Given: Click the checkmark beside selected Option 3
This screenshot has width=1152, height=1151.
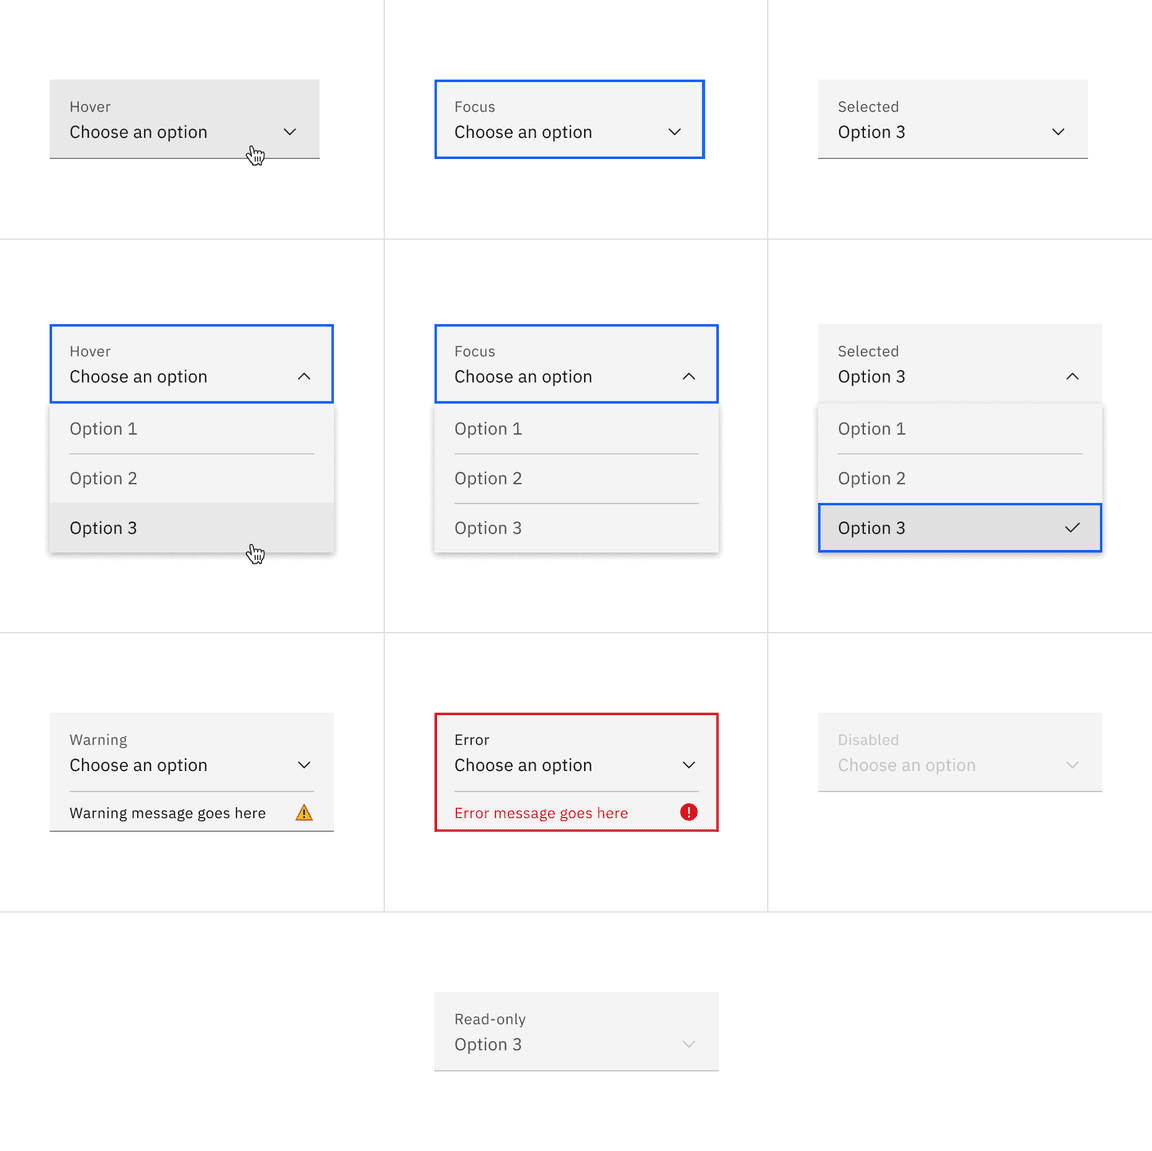Looking at the screenshot, I should click(1071, 528).
